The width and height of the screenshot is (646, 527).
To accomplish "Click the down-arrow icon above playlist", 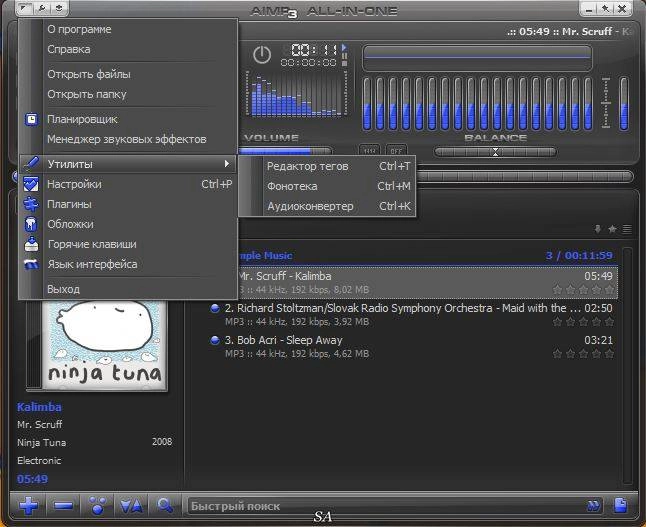I will 597,229.
